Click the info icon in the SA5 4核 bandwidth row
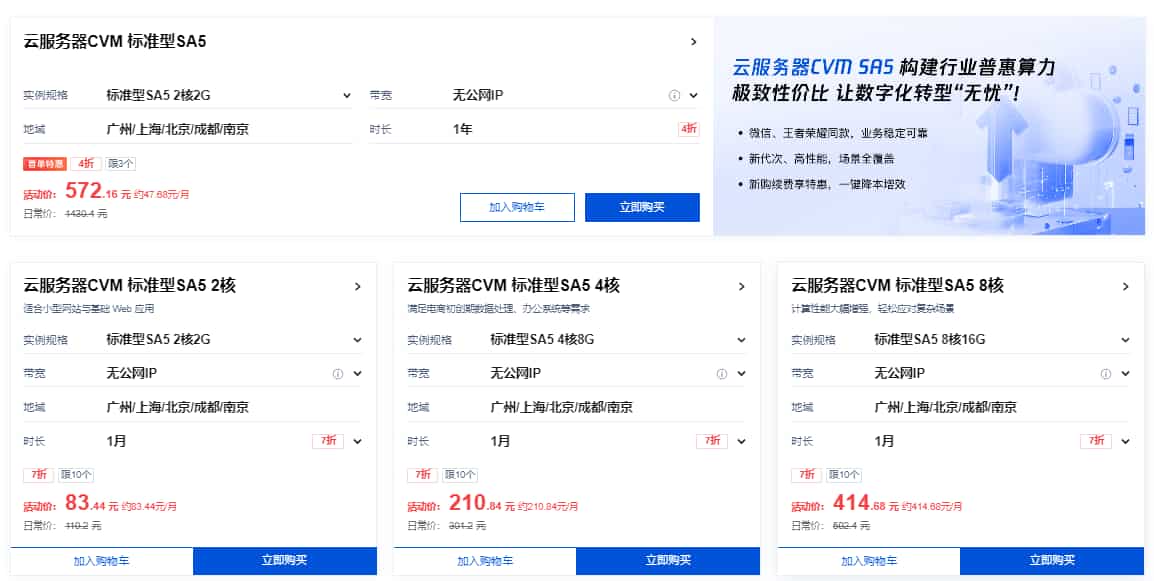 tap(723, 372)
